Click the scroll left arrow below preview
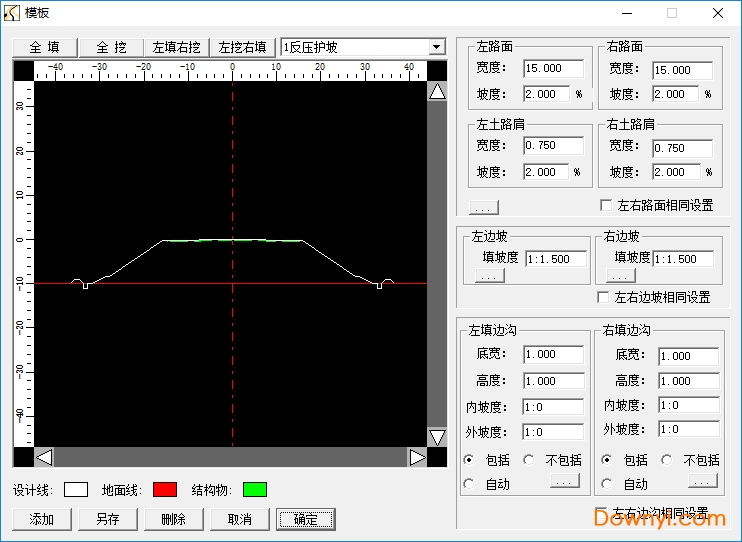Image resolution: width=742 pixels, height=542 pixels. click(44, 457)
